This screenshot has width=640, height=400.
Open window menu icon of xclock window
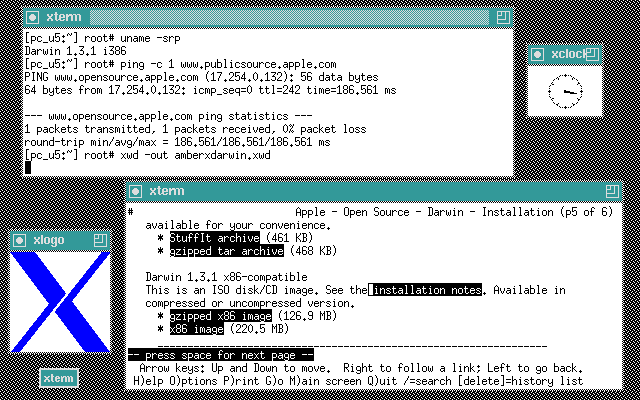point(538,54)
